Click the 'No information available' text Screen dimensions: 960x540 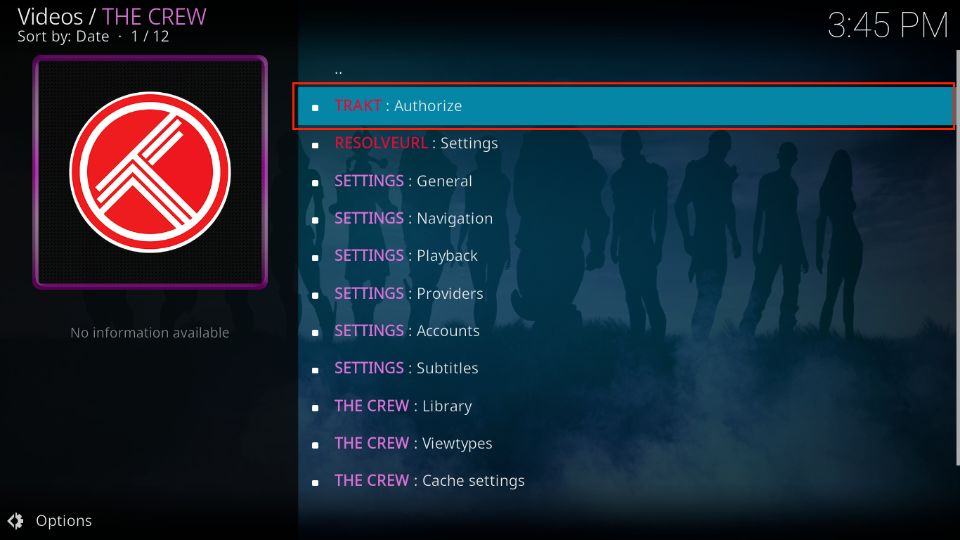click(150, 332)
